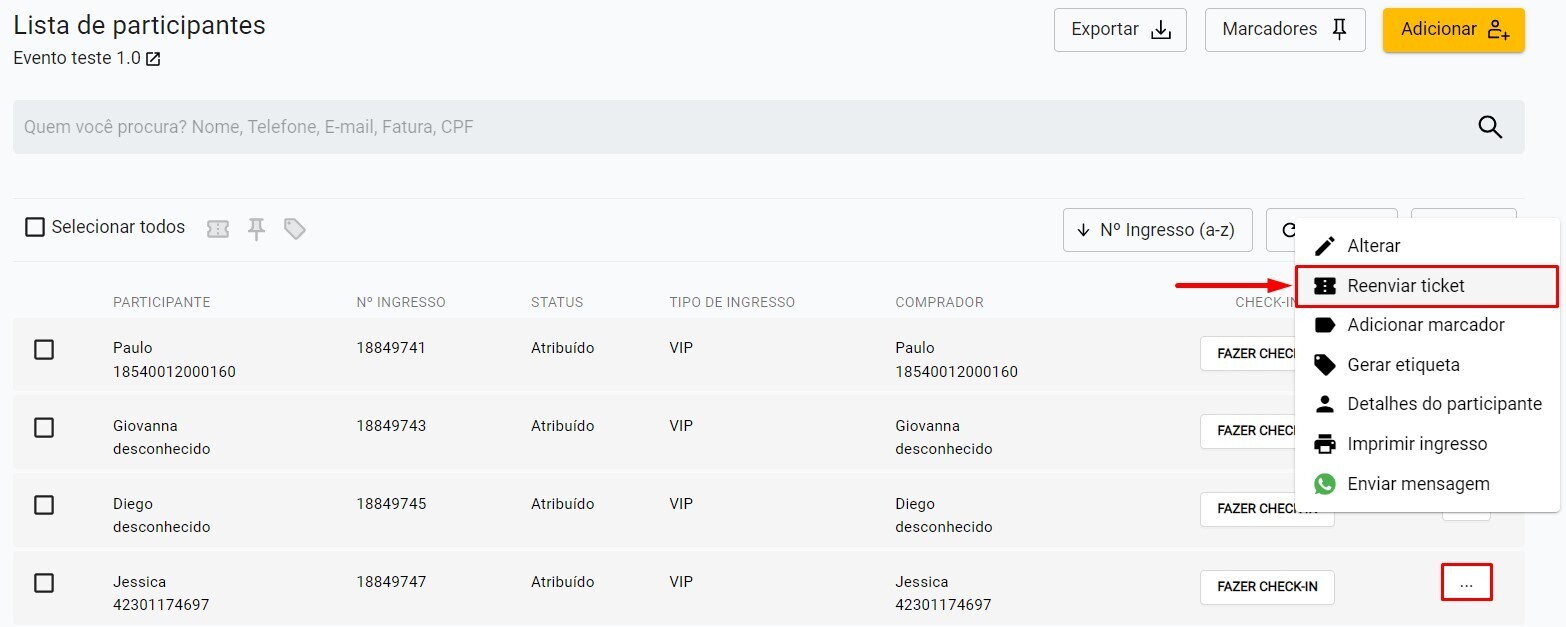Click the pin marker icon in the toolbar
This screenshot has width=1566, height=627.
tap(257, 230)
